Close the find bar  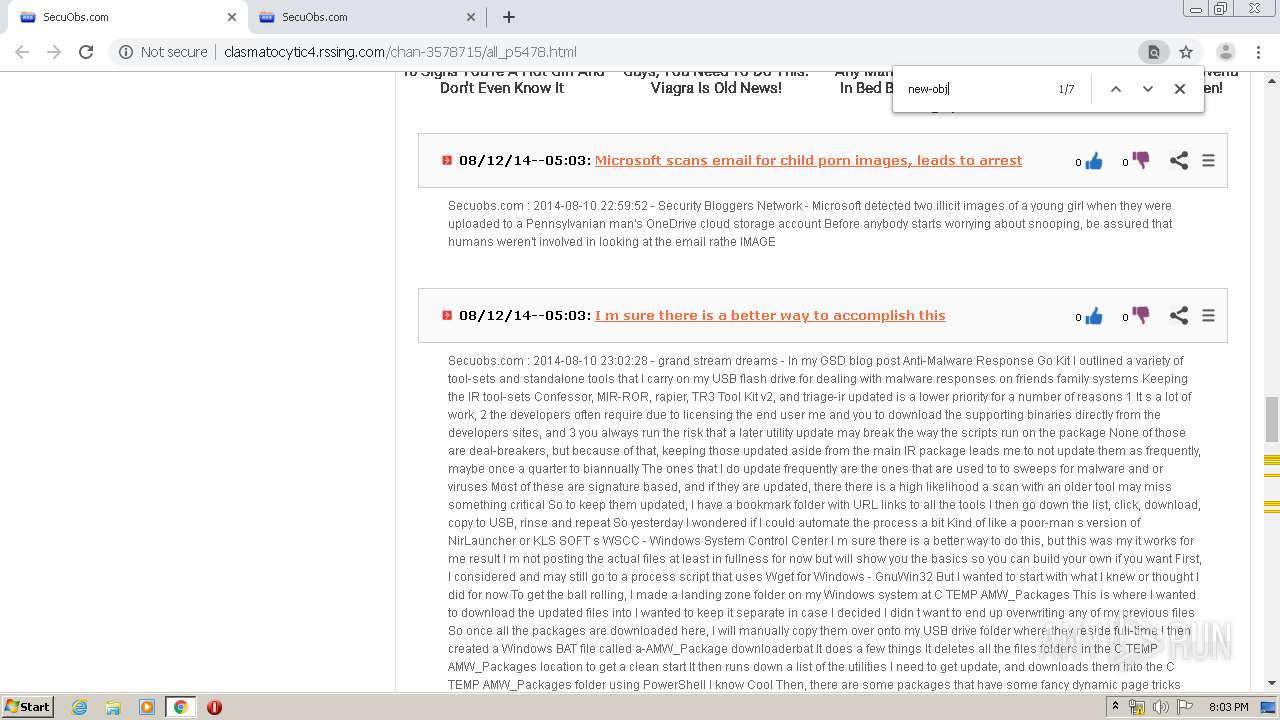(1180, 89)
